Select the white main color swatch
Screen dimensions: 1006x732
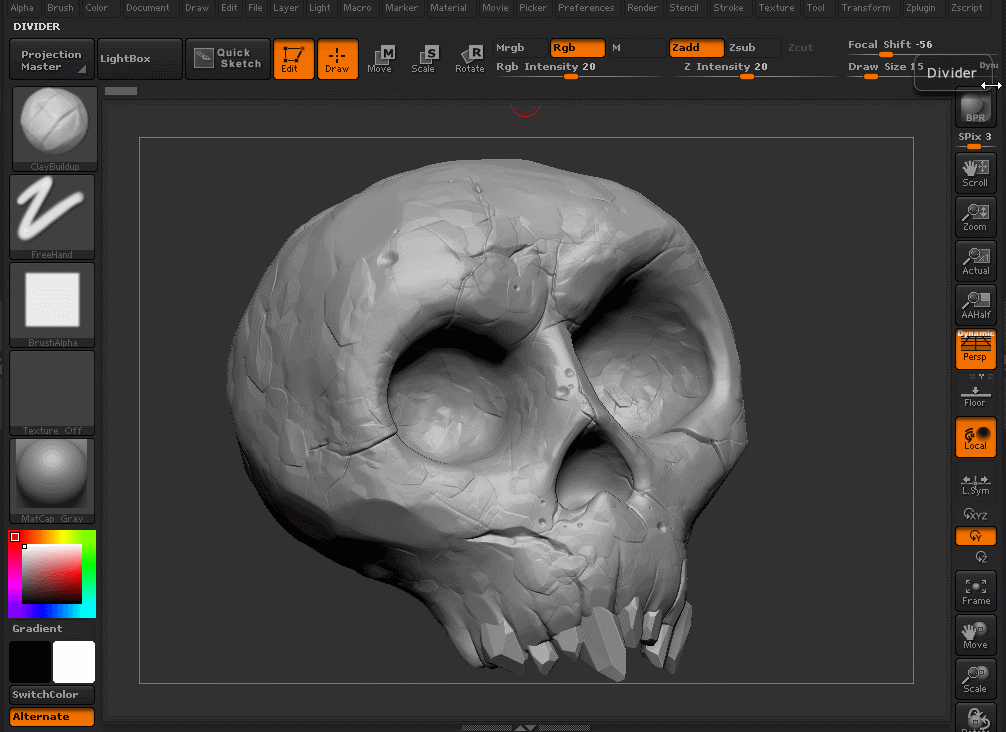(74, 661)
